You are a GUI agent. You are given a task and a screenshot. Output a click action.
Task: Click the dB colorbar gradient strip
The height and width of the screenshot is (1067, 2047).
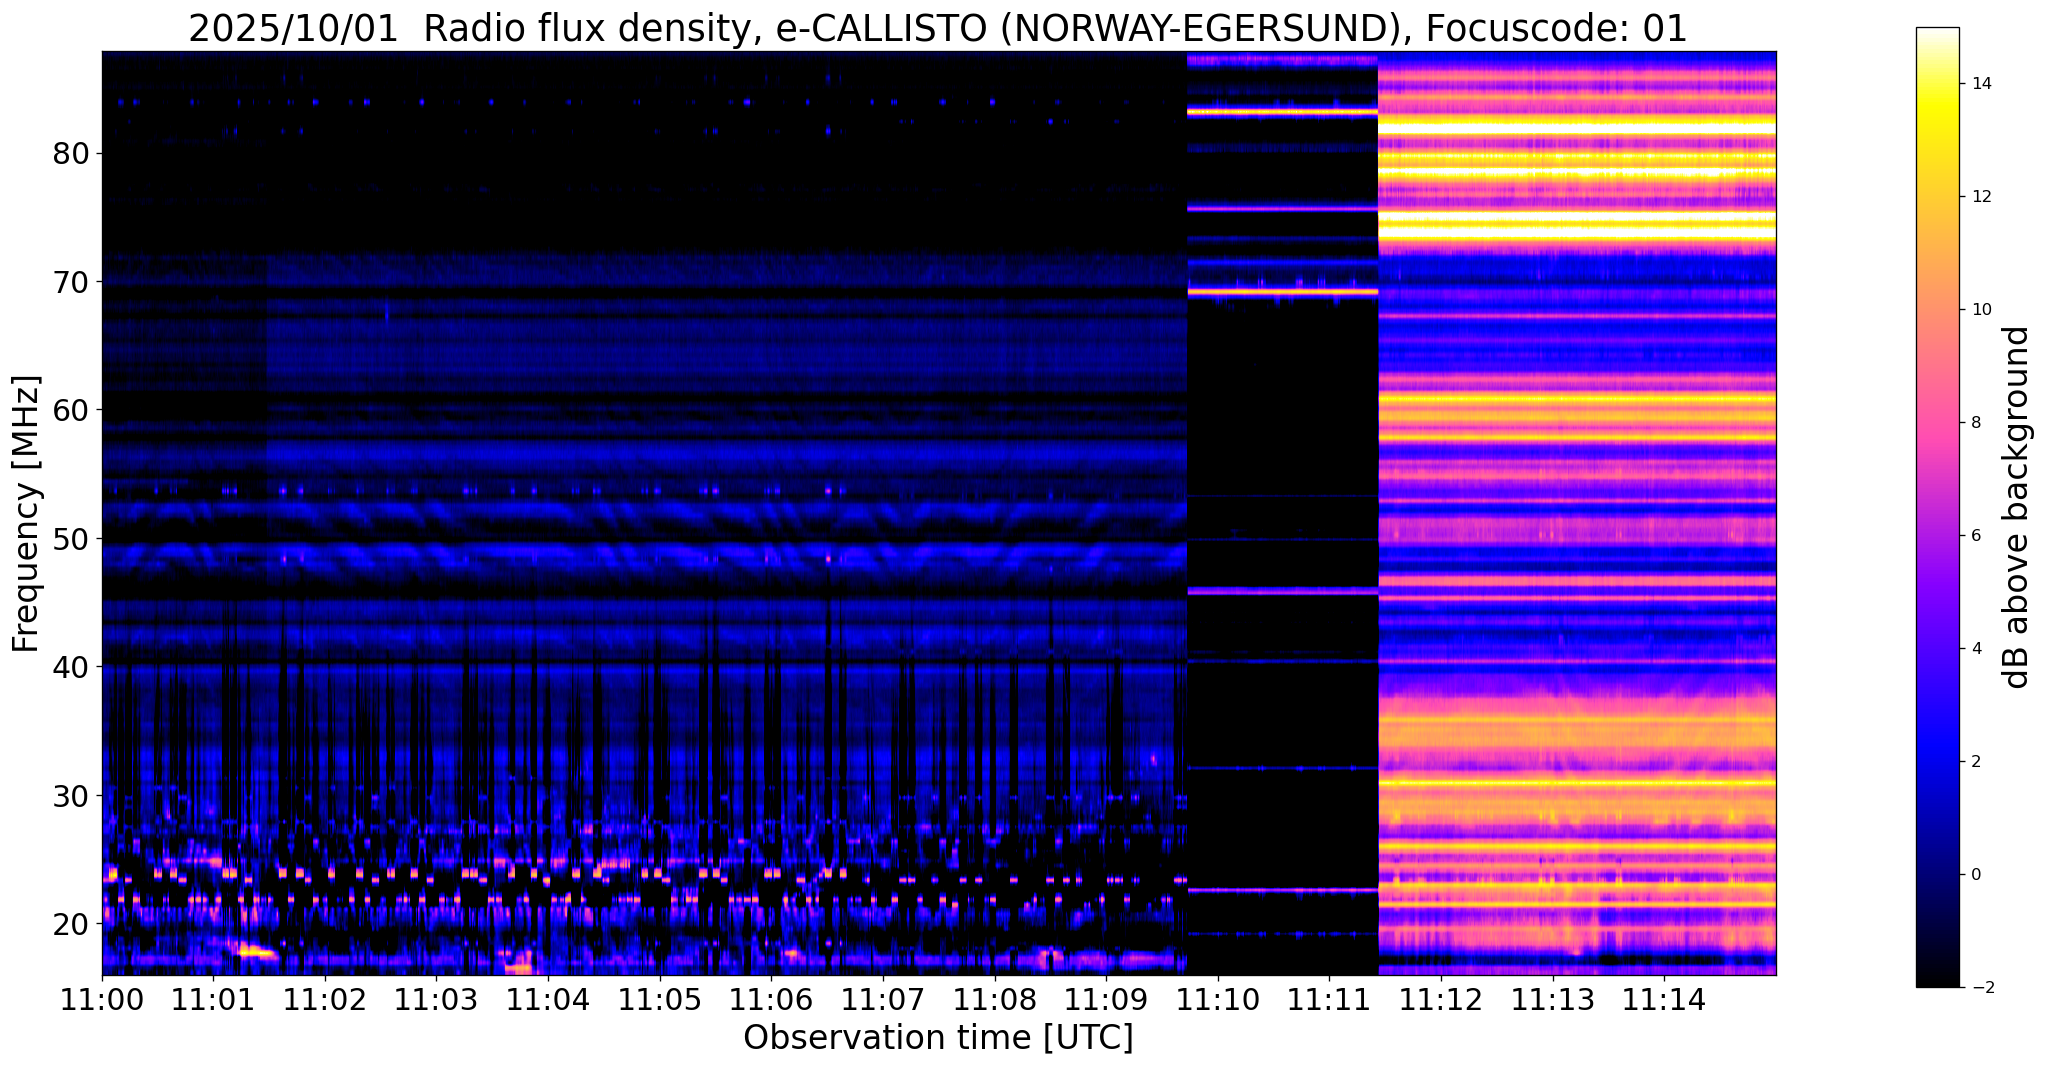point(1937,507)
